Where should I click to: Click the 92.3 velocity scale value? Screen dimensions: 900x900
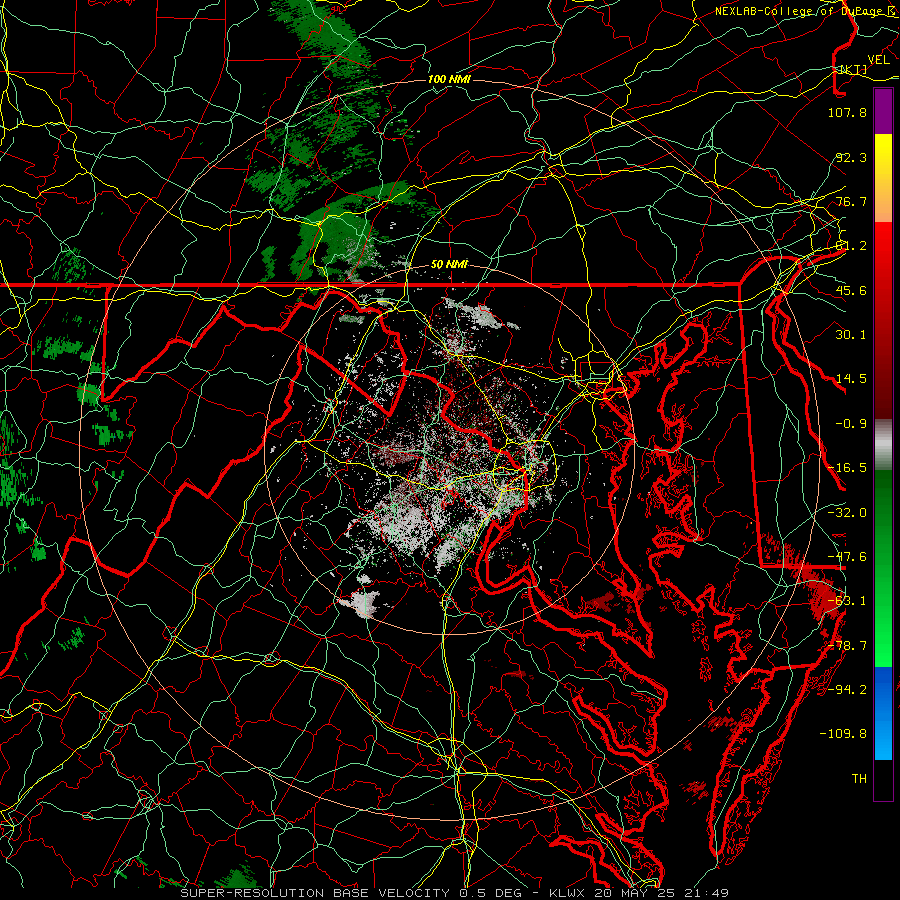click(851, 157)
